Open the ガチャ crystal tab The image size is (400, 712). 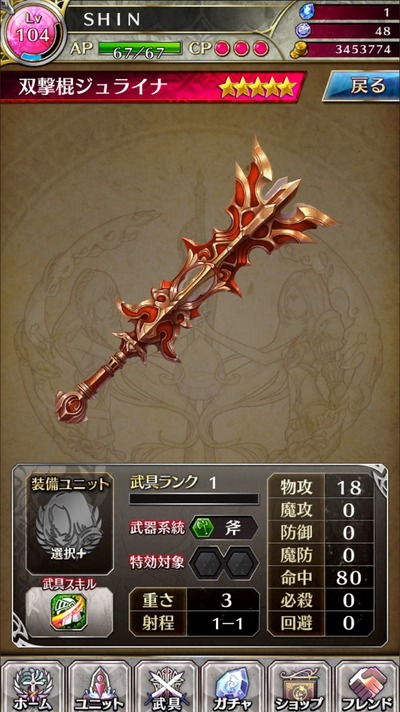pos(233,687)
